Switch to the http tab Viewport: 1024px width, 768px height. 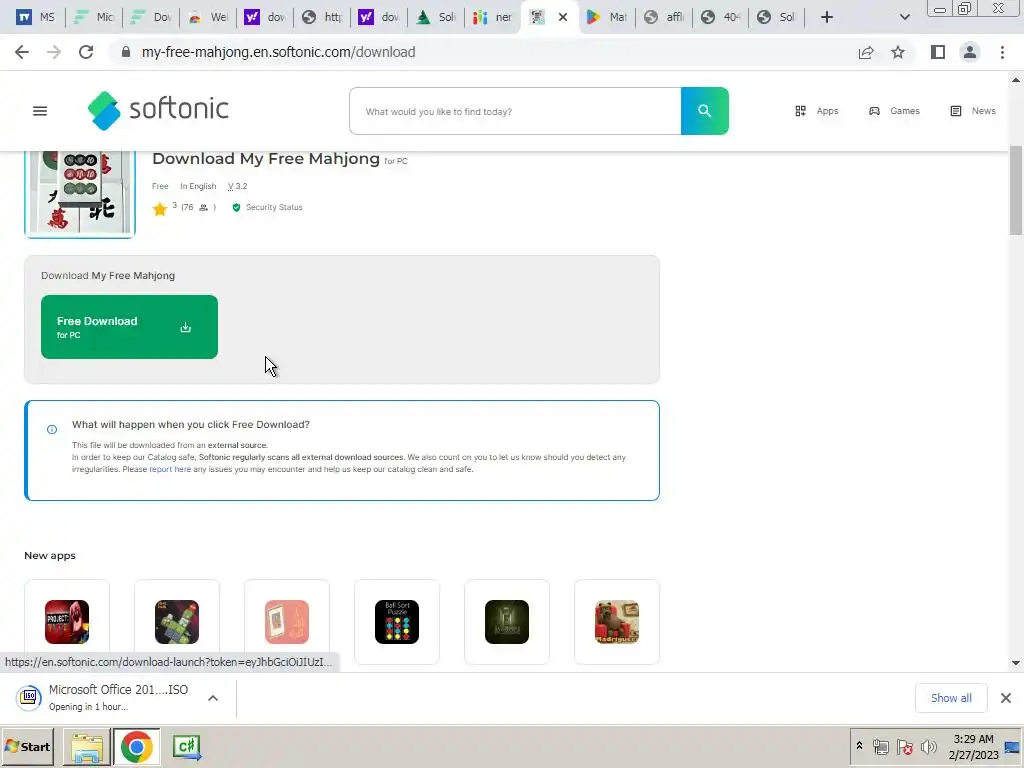(x=322, y=17)
